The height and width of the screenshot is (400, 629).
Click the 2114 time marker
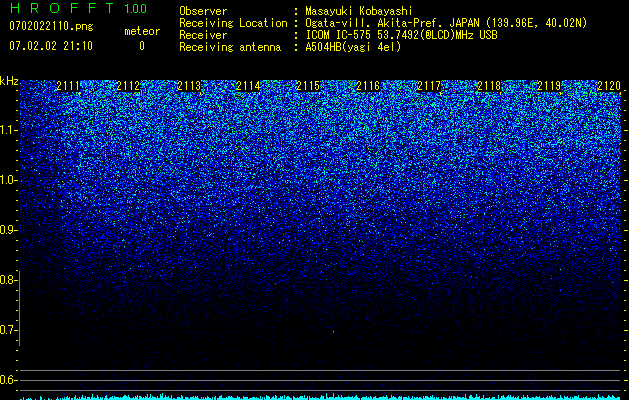coord(248,86)
